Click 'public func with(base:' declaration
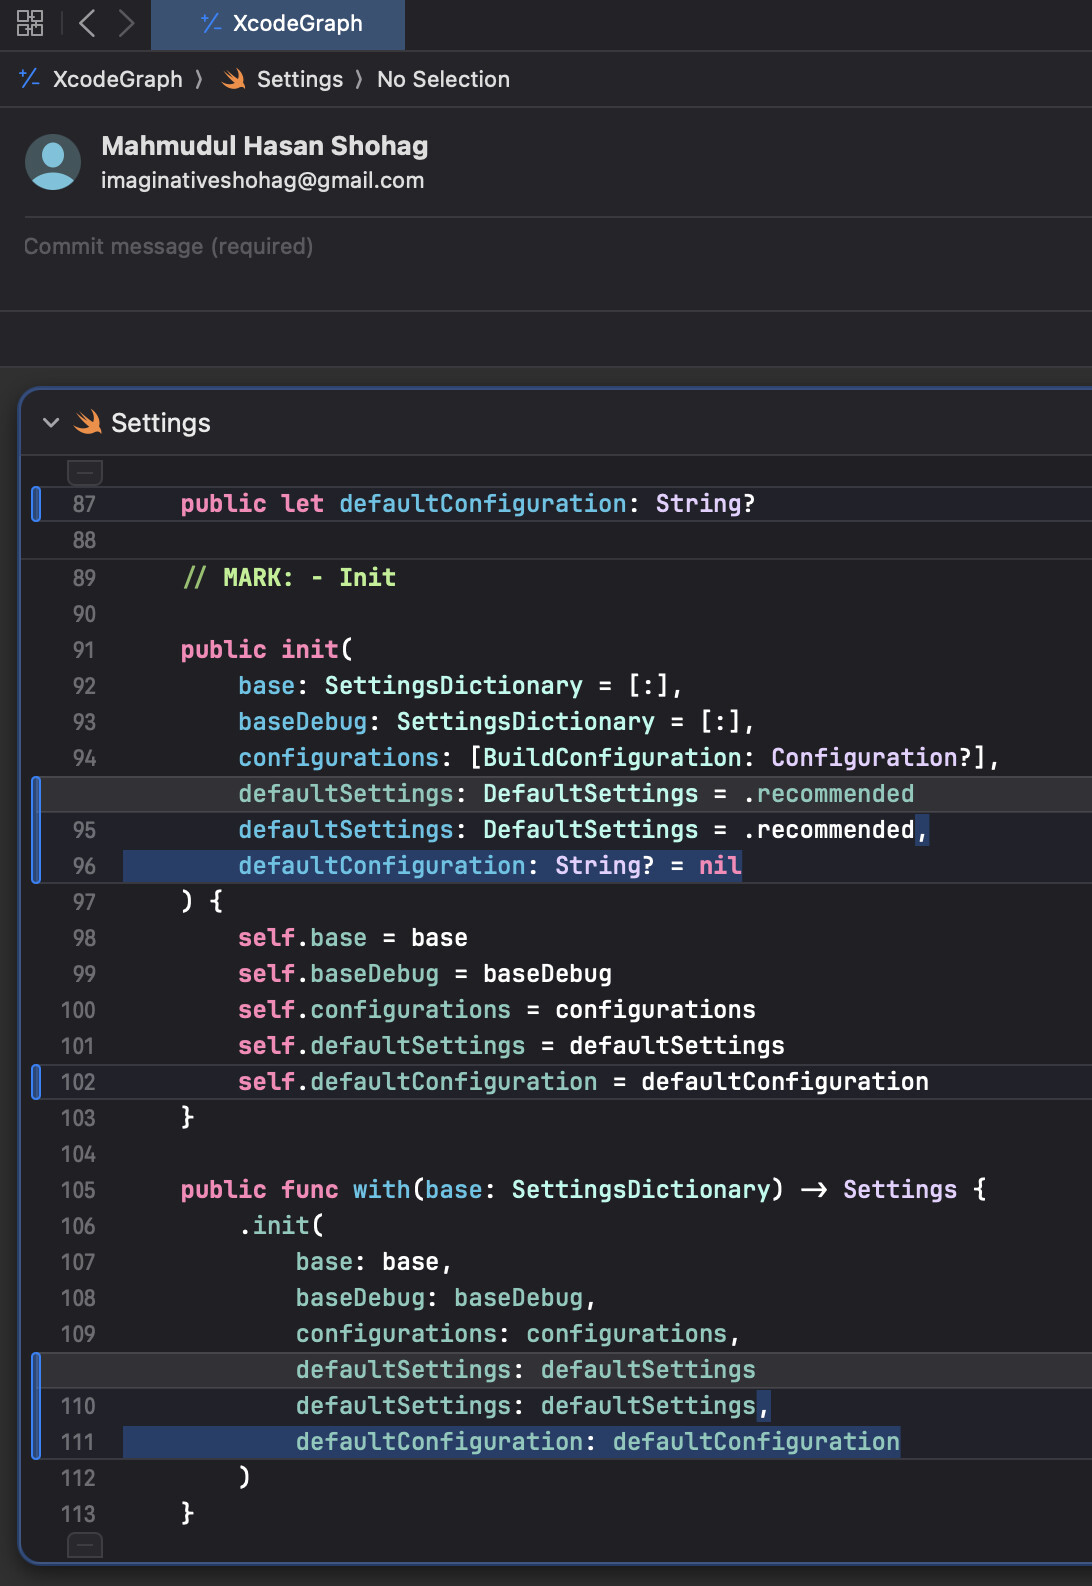1092x1586 pixels. [x=583, y=1190]
